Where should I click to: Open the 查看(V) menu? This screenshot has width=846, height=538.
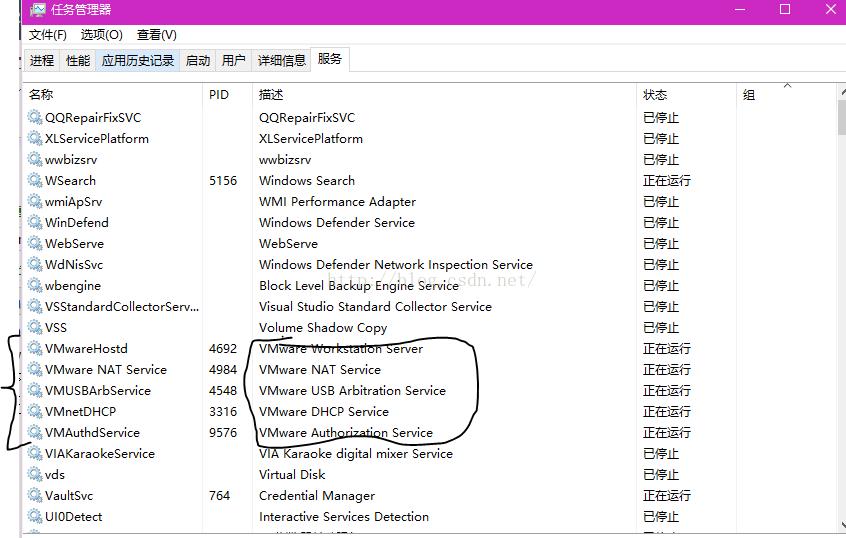pyautogui.click(x=156, y=35)
